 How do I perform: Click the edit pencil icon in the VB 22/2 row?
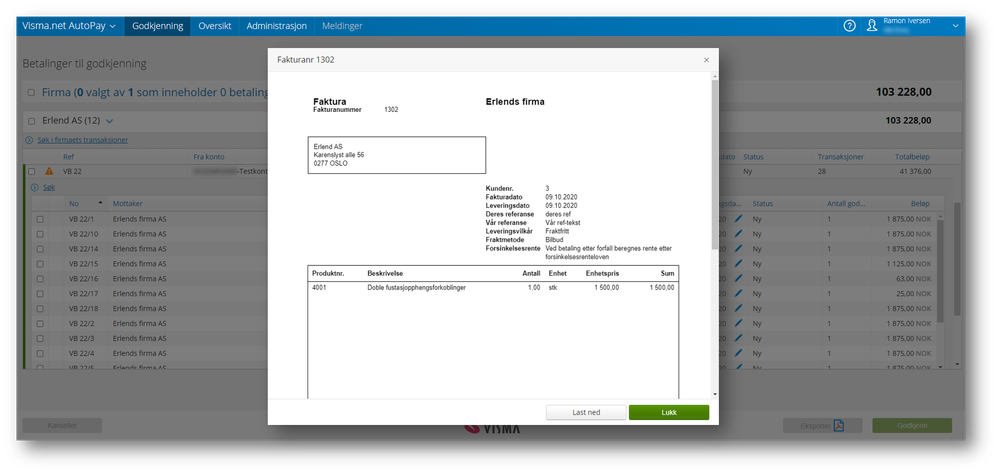(739, 324)
